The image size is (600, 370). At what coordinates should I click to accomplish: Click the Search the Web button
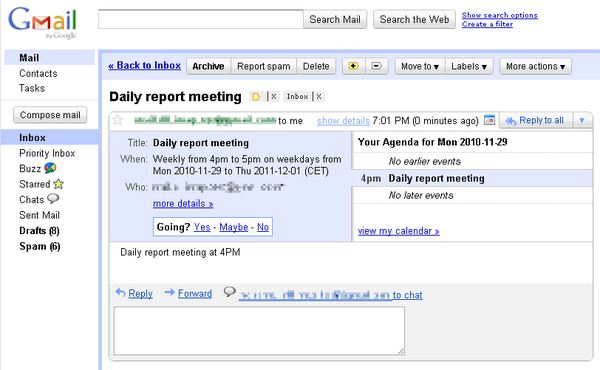pos(414,20)
